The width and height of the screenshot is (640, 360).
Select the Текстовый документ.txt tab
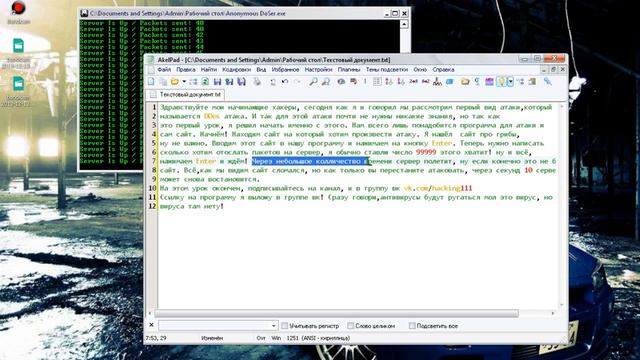click(186, 94)
